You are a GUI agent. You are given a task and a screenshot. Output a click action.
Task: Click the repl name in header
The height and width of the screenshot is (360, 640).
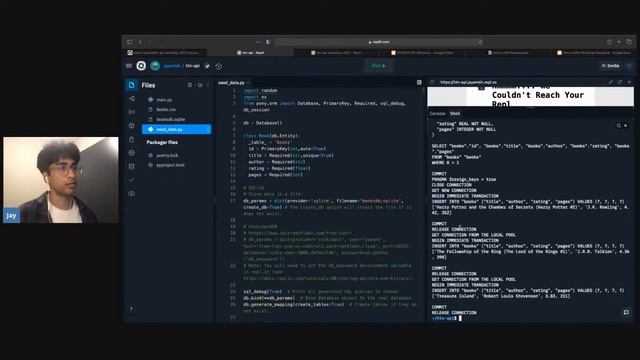[193, 66]
